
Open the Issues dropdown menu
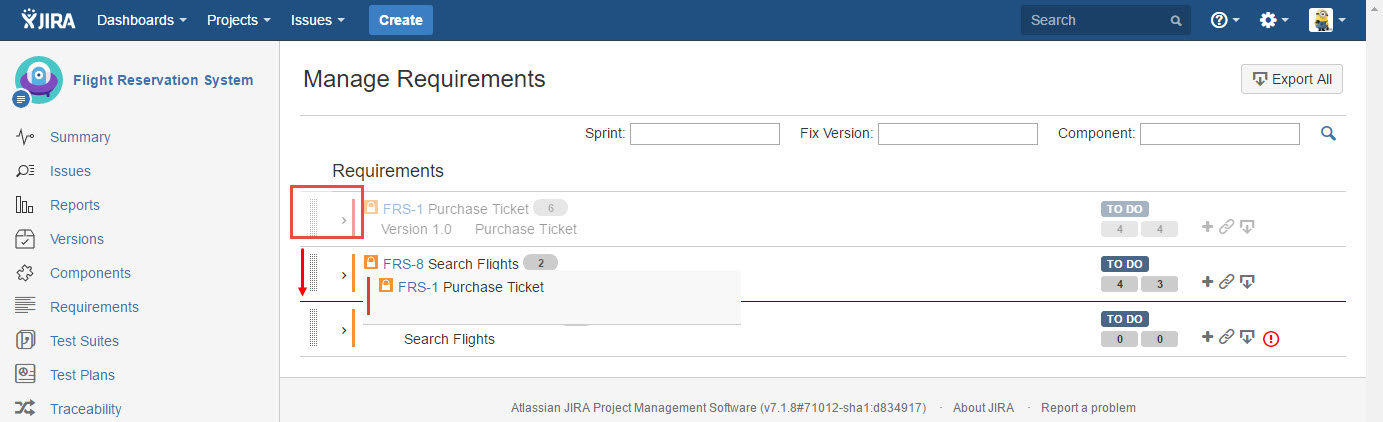[318, 20]
